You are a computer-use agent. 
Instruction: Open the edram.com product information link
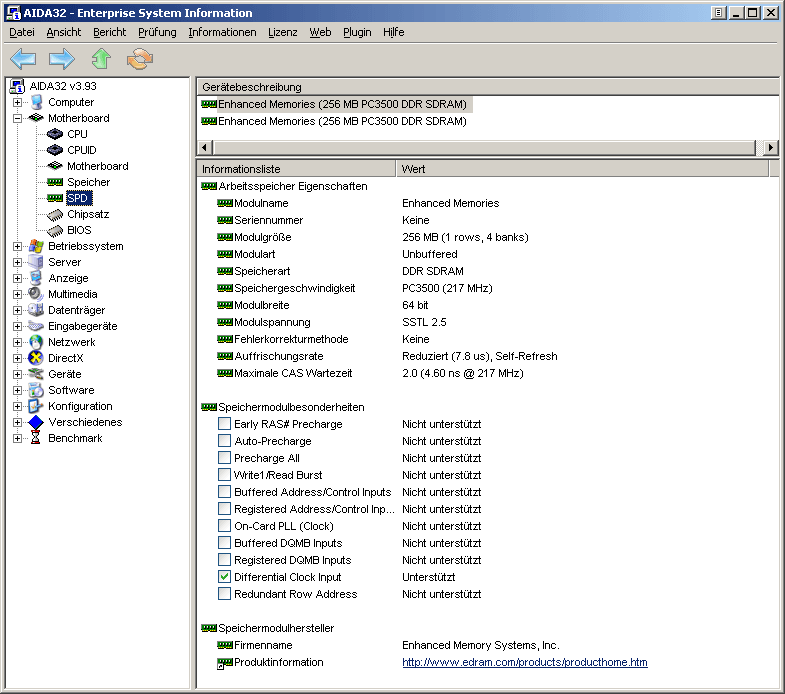click(x=525, y=662)
